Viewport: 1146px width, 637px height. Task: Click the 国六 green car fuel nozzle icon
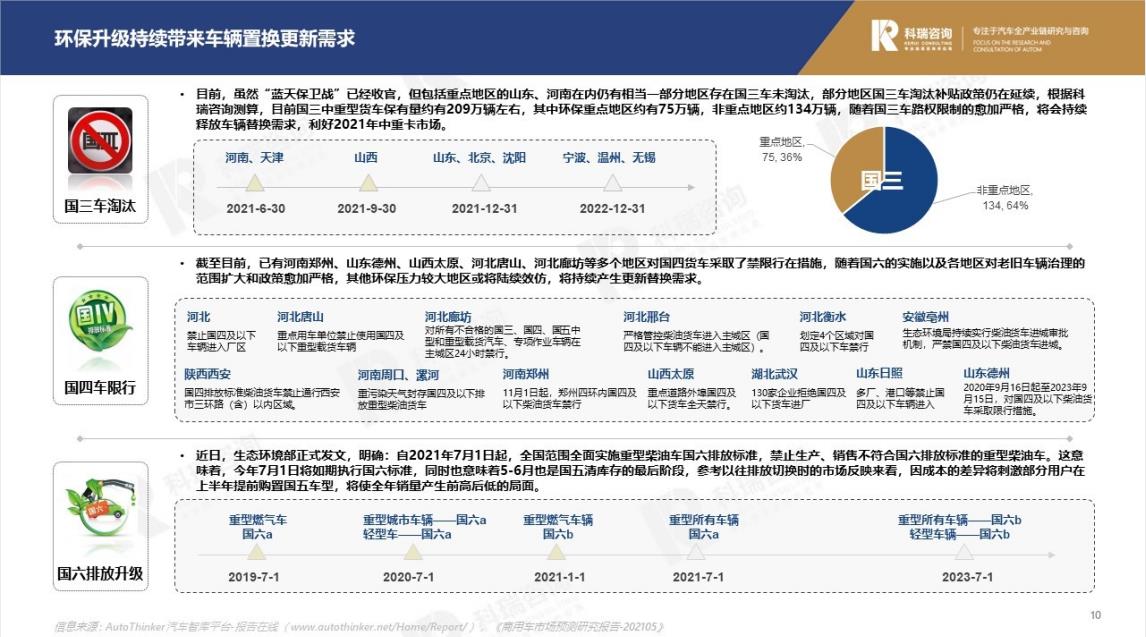100,508
